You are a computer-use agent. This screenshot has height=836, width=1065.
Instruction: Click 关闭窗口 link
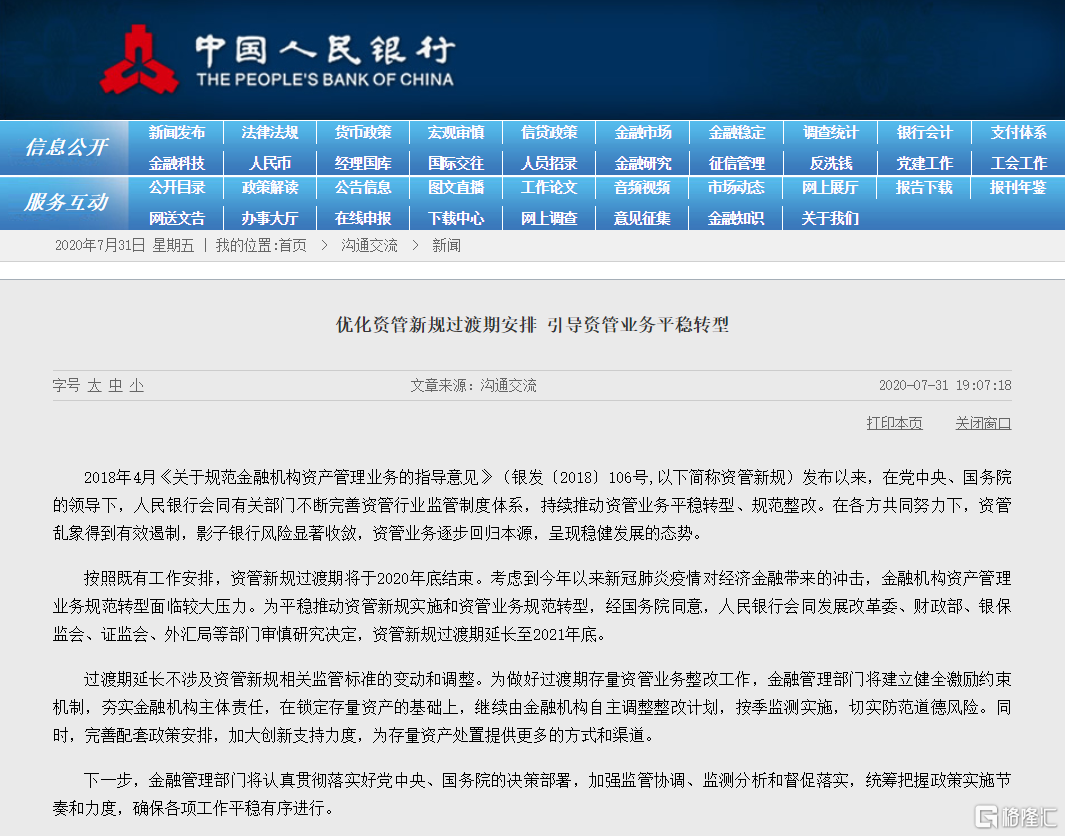coord(983,423)
